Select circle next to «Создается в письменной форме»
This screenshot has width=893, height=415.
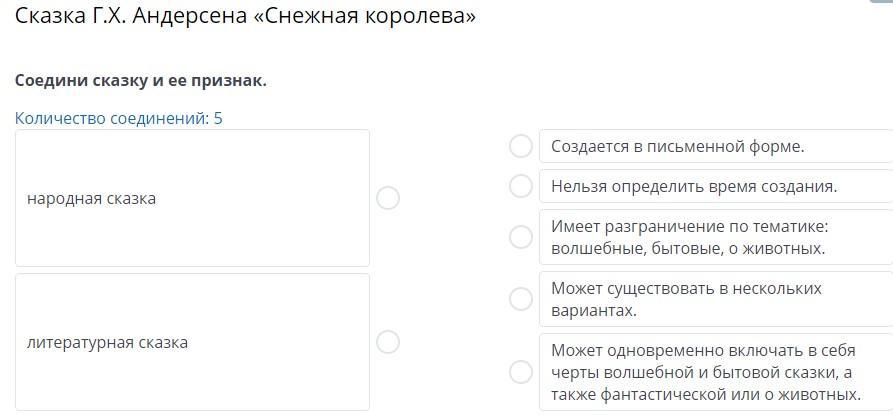(x=520, y=146)
